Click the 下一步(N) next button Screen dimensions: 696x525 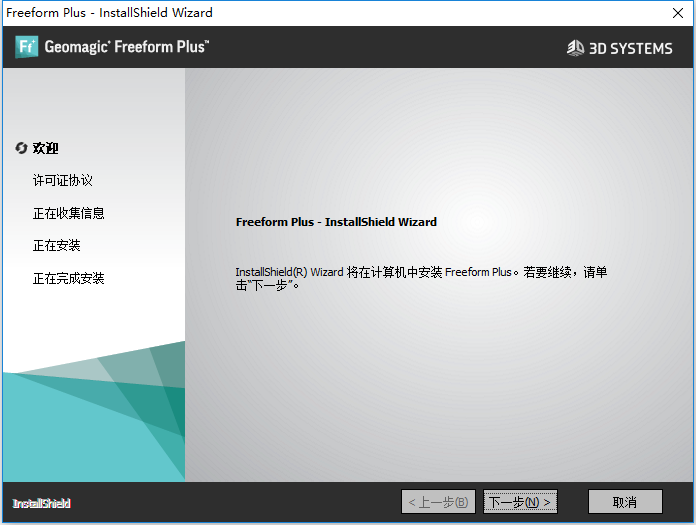pos(520,502)
